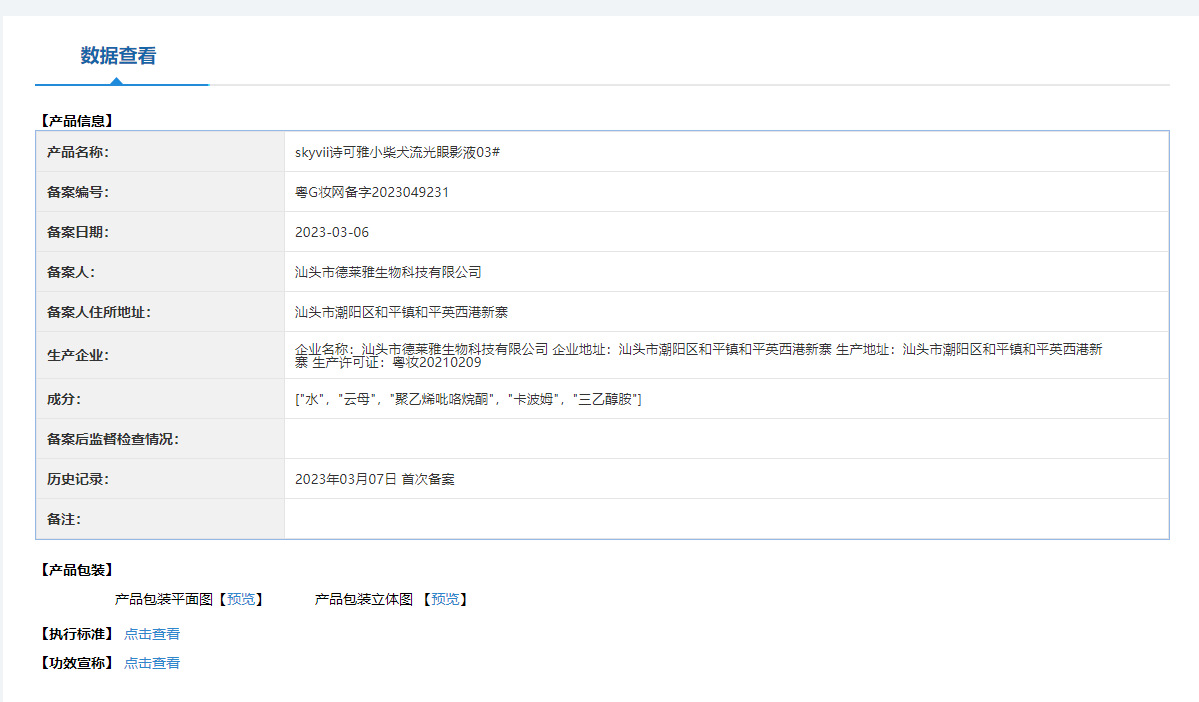Viewport: 1199px width, 702px height.
Task: Click the 备案后监督检查情况 label
Action: (x=113, y=439)
